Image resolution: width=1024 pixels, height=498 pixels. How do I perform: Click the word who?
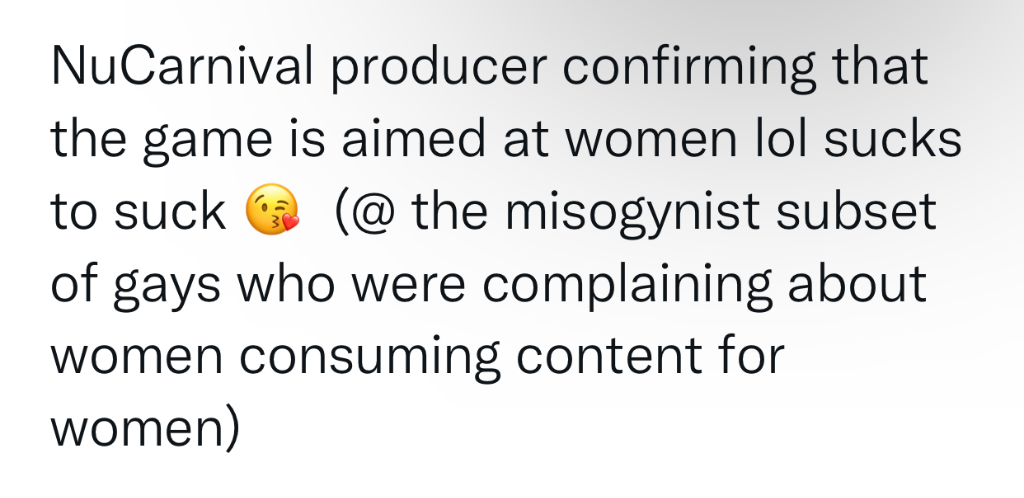click(285, 283)
